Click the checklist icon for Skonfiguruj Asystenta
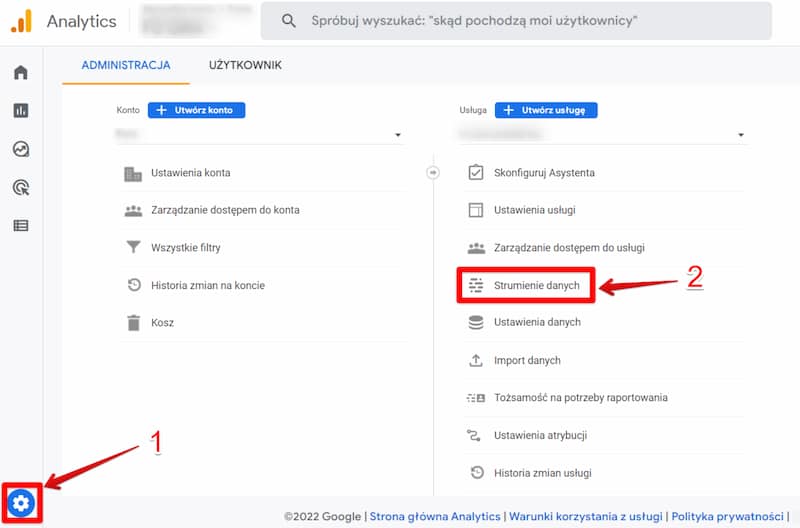Screen dimensions: 800x528 [x=476, y=172]
